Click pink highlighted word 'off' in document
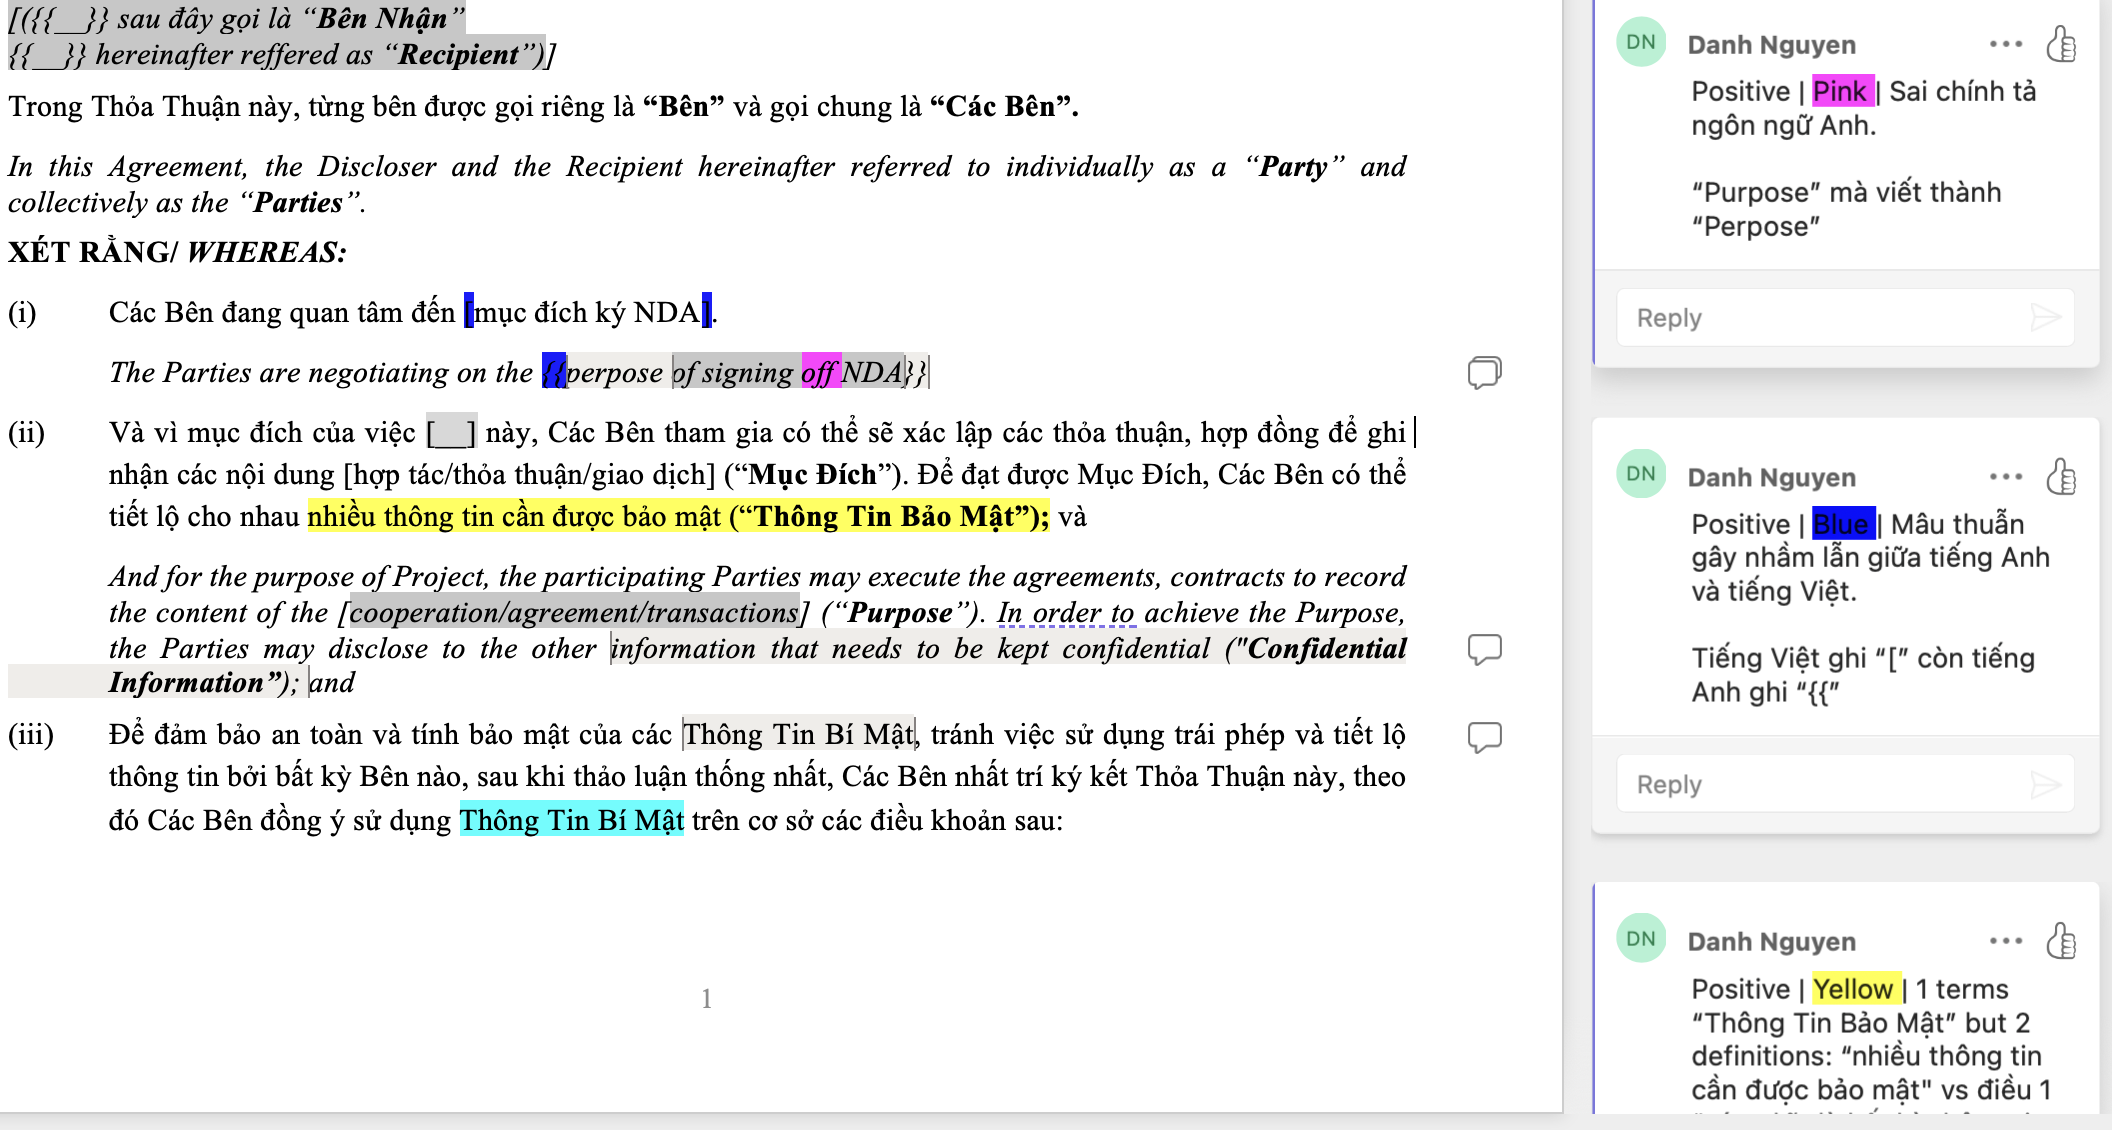The width and height of the screenshot is (2112, 1130). tap(820, 373)
